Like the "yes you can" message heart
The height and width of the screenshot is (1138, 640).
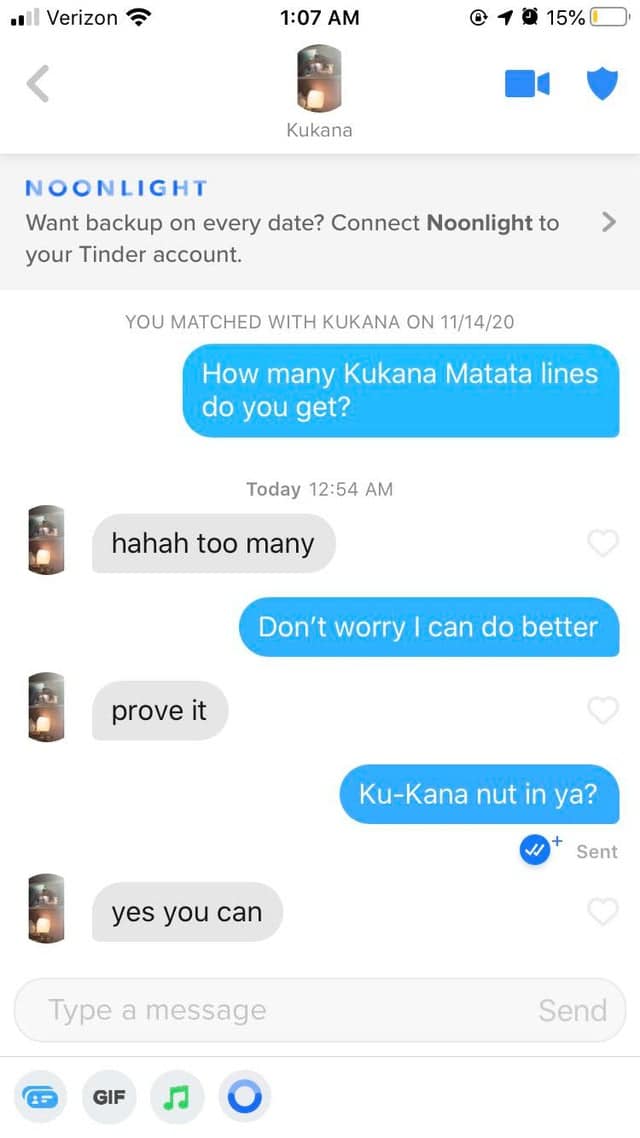pyautogui.click(x=602, y=912)
